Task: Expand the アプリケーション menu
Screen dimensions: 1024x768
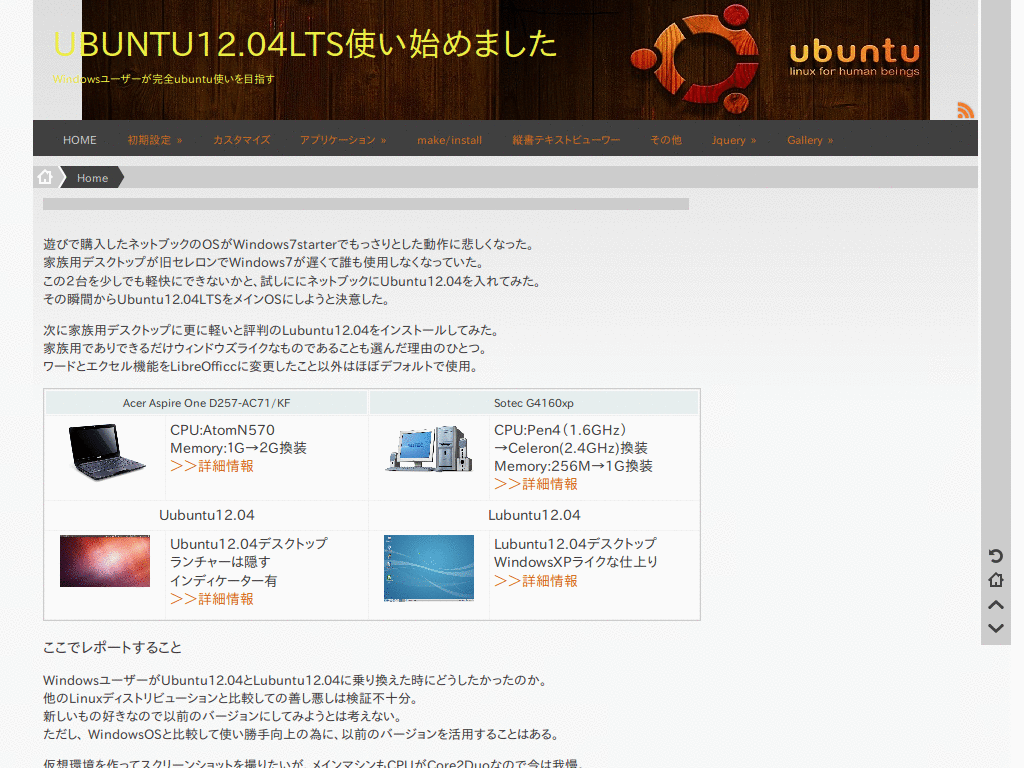Action: point(343,140)
